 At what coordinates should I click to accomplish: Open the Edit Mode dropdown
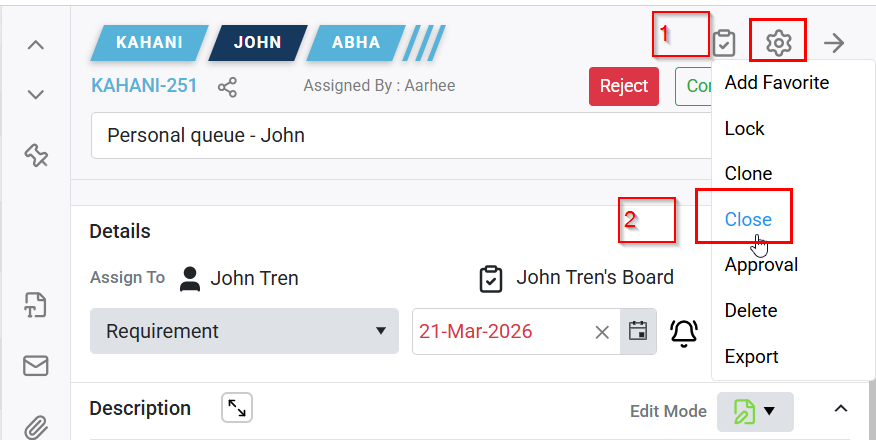click(x=755, y=411)
